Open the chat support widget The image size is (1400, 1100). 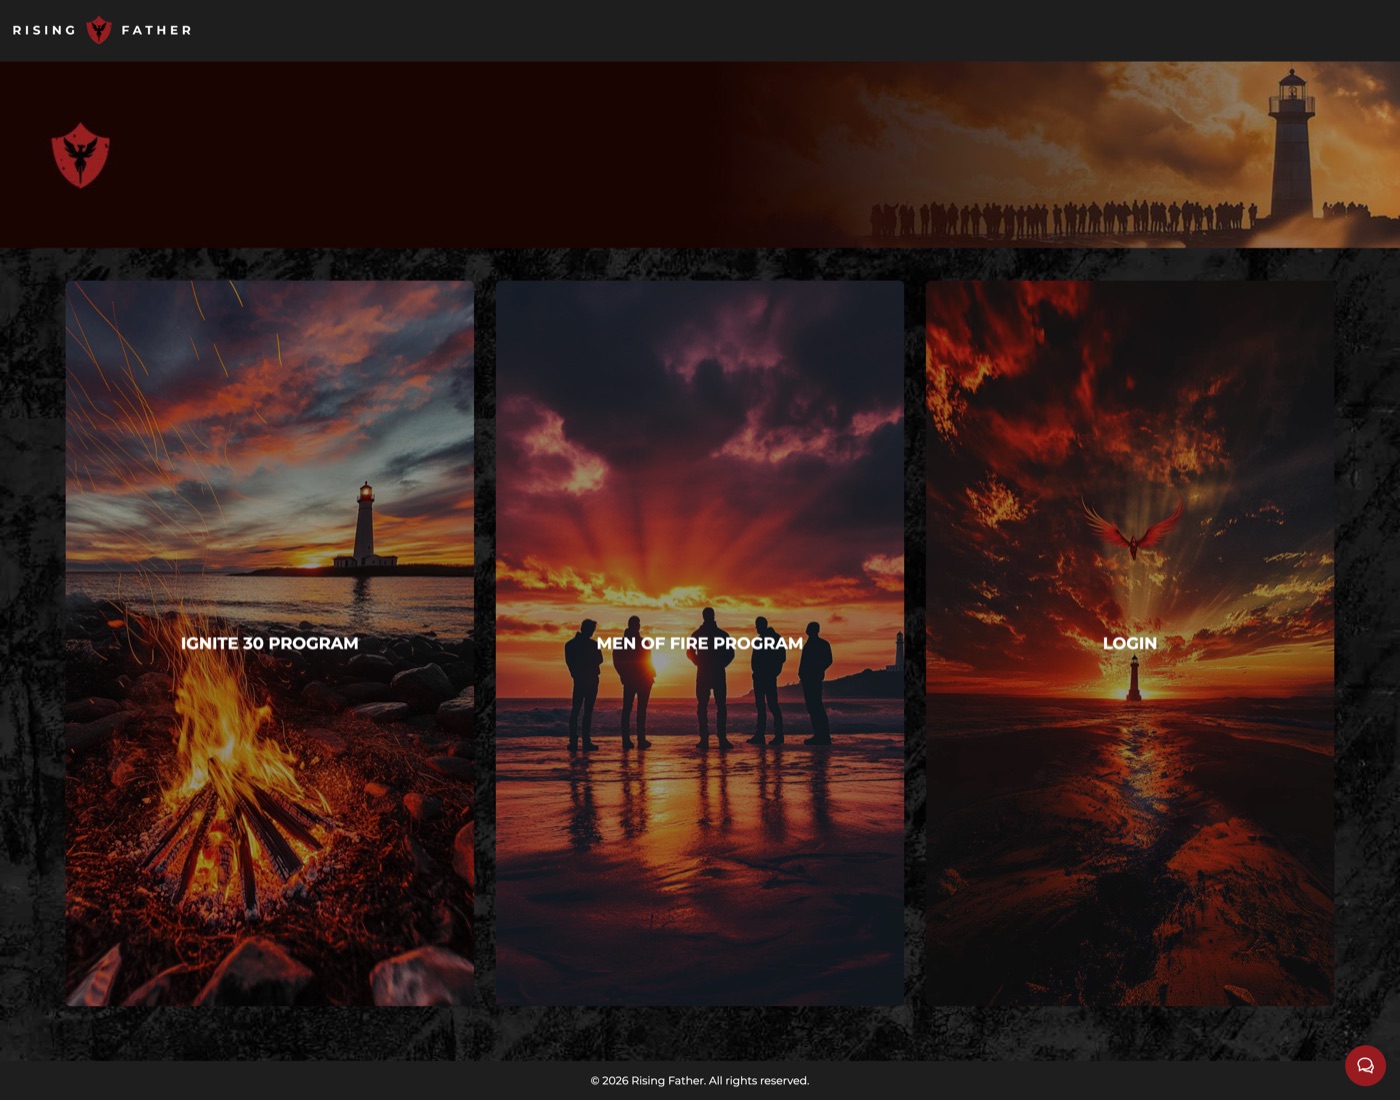tap(1365, 1065)
